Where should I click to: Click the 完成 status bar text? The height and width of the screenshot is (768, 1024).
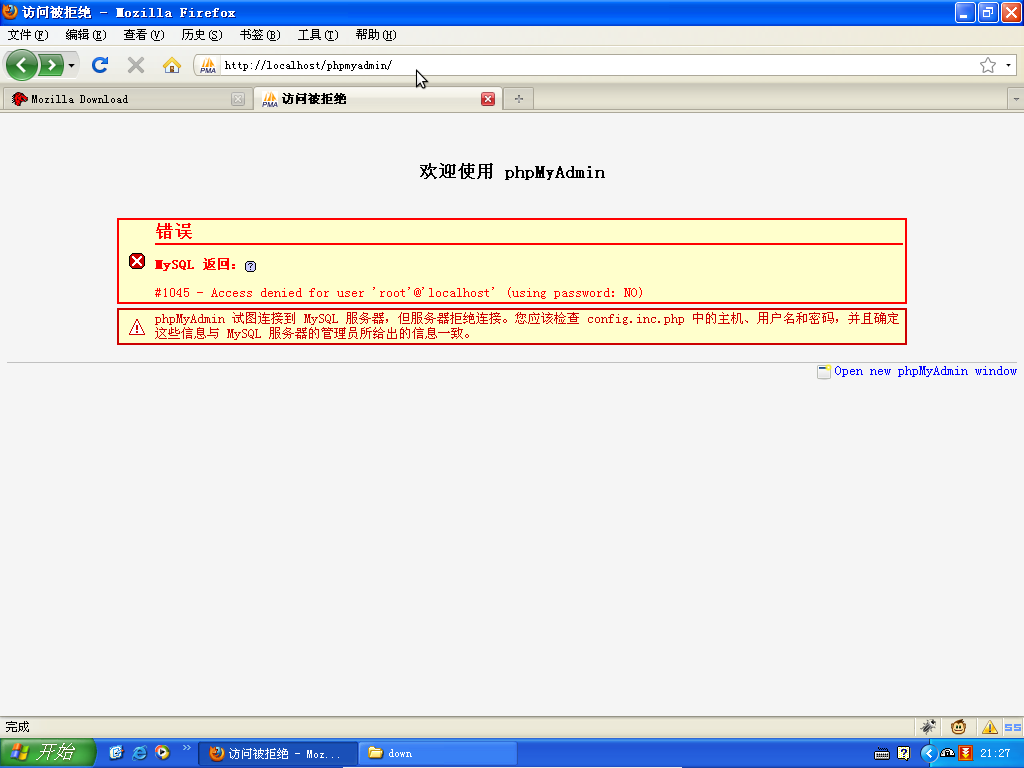18,727
